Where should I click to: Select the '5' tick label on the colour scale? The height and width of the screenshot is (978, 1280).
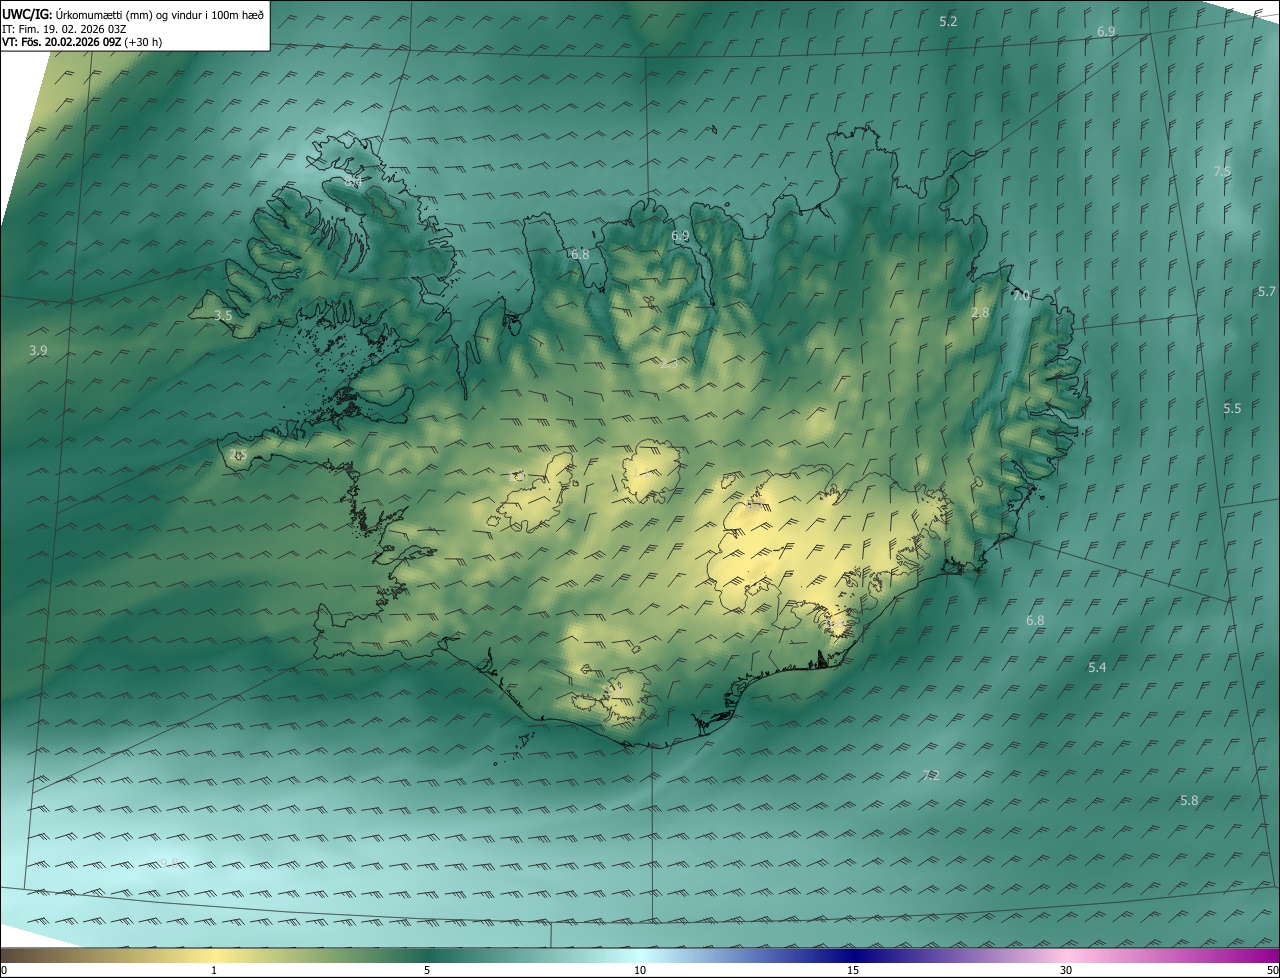coord(427,970)
